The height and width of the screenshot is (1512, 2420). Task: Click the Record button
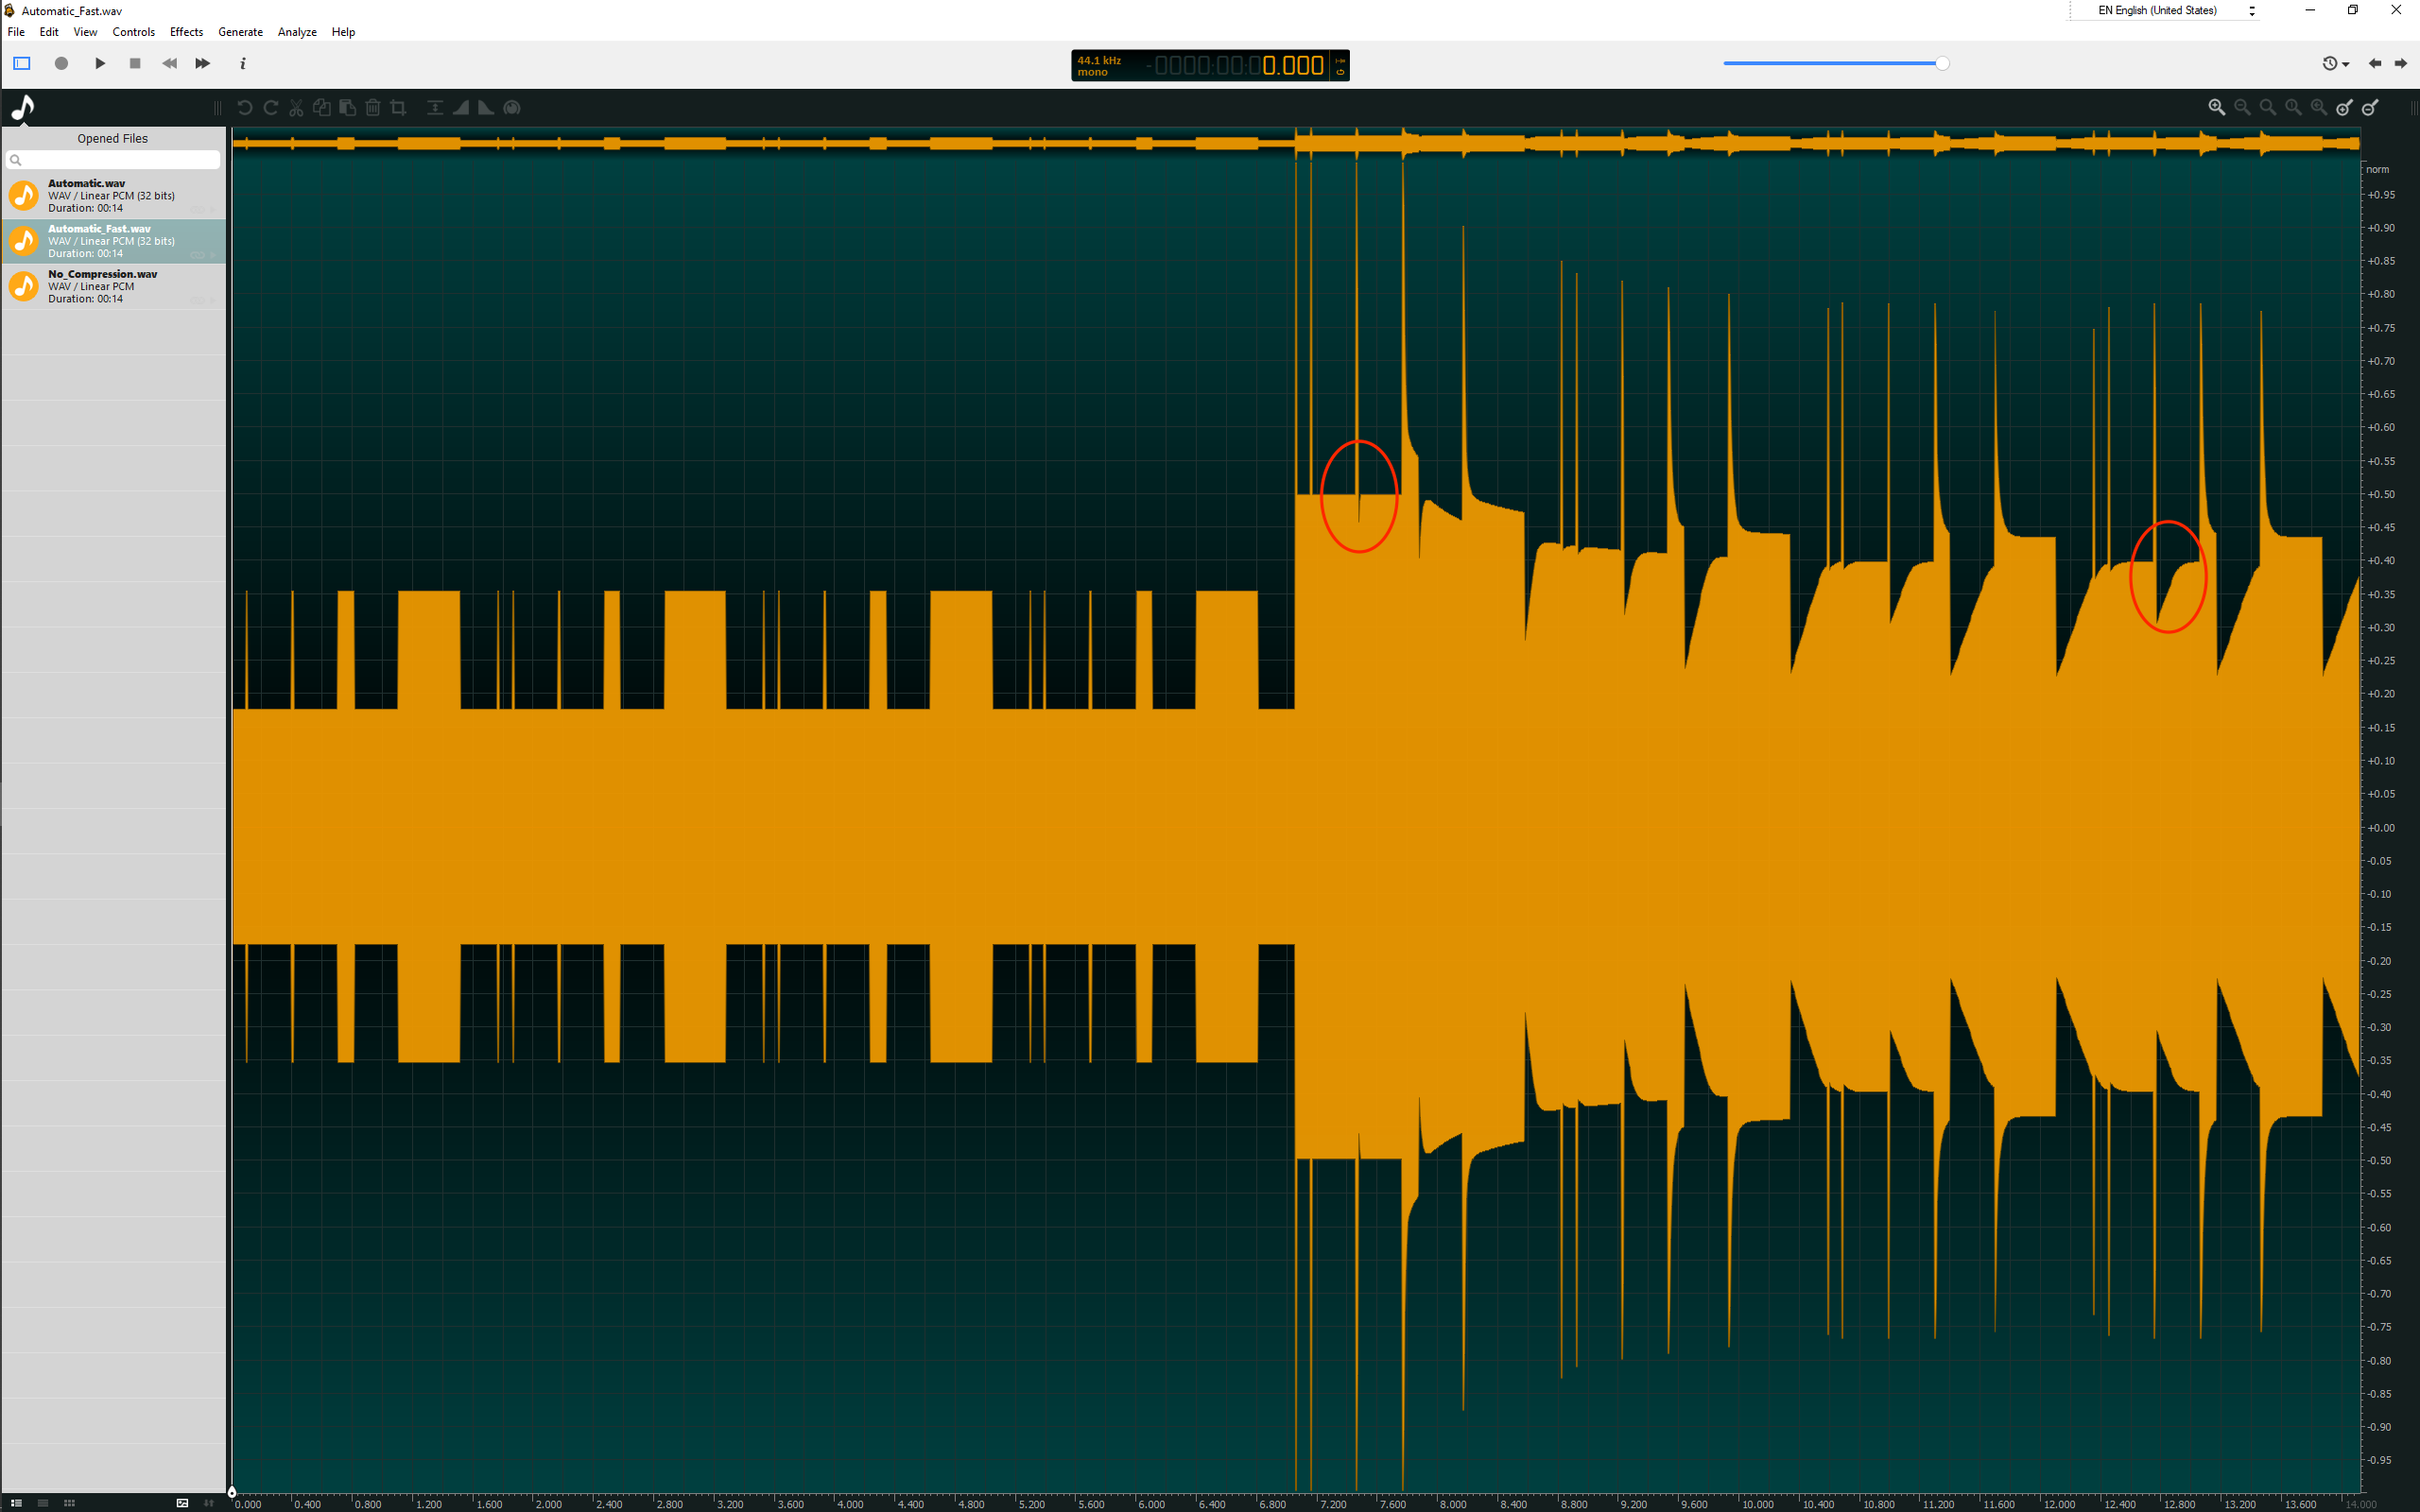(61, 63)
